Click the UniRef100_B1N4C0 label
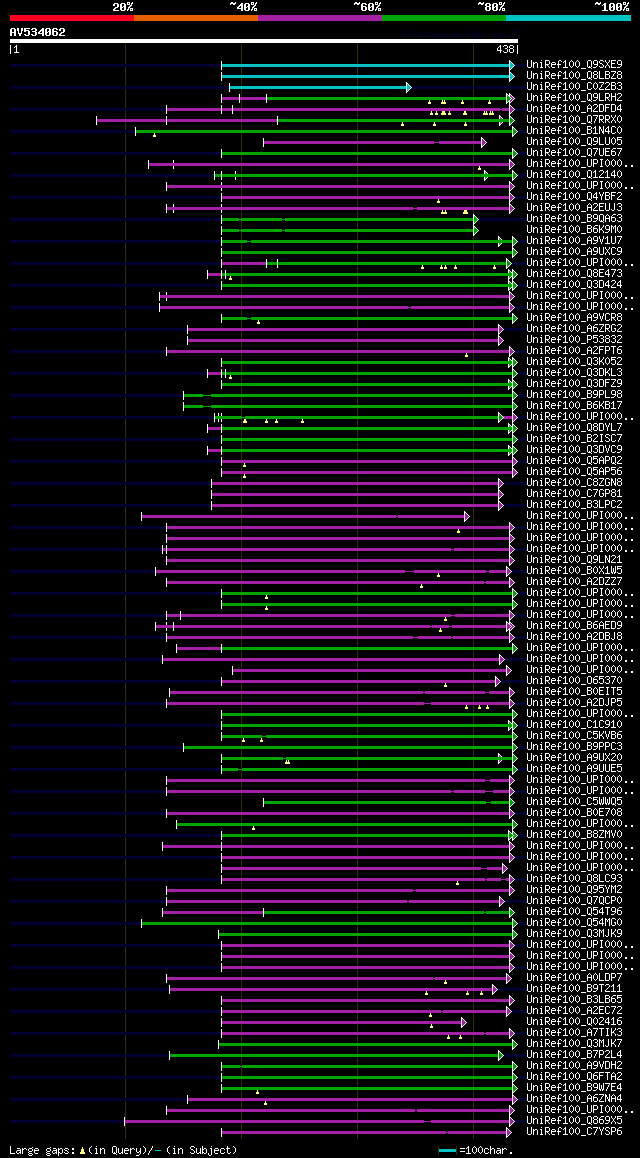640x1158 pixels. (x=574, y=131)
